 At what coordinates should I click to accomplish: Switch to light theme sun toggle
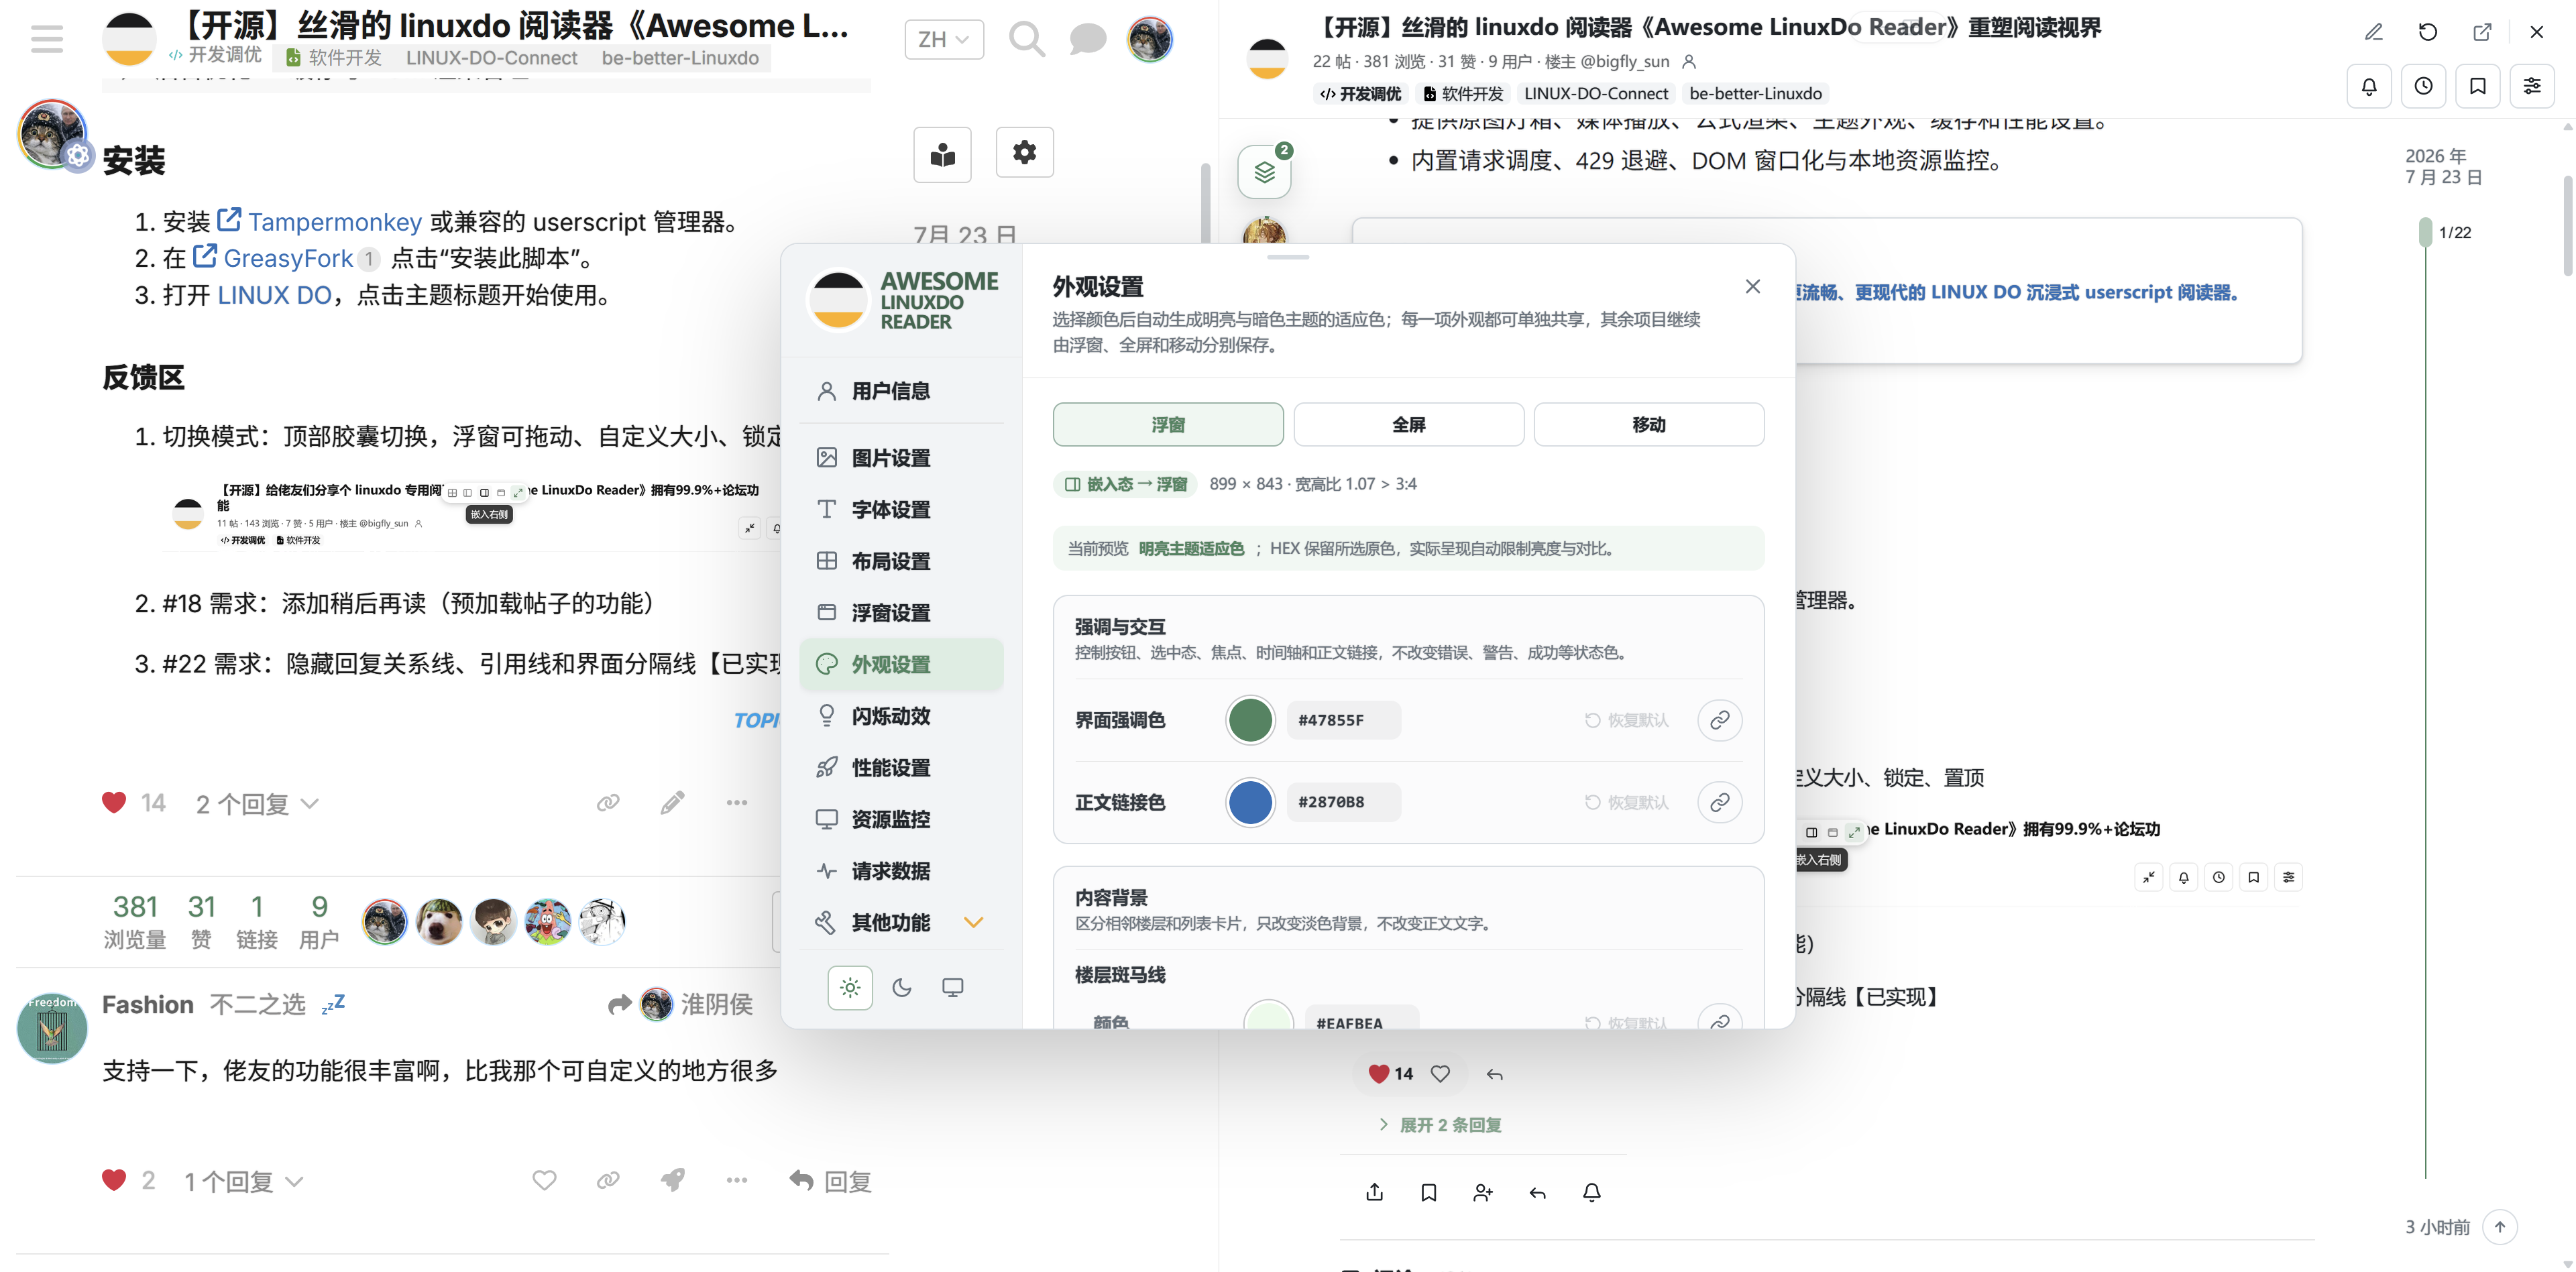[850, 988]
